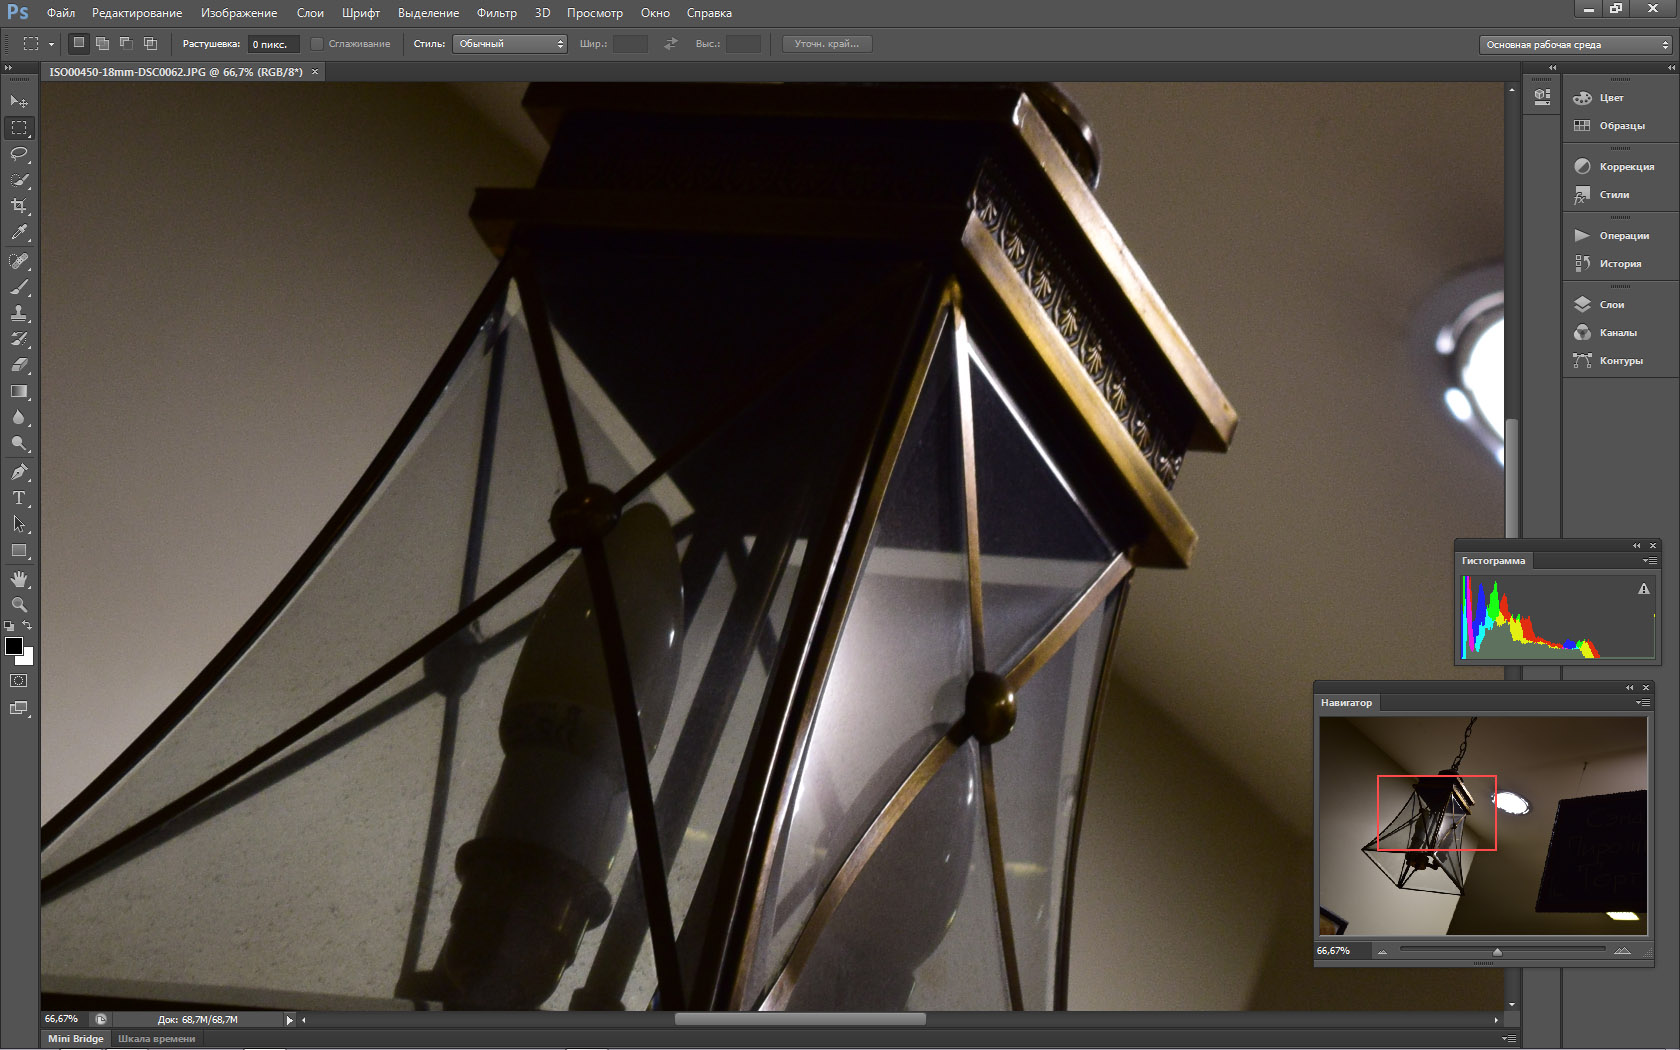
Task: Choose Add to Selection mode
Action: (102, 44)
